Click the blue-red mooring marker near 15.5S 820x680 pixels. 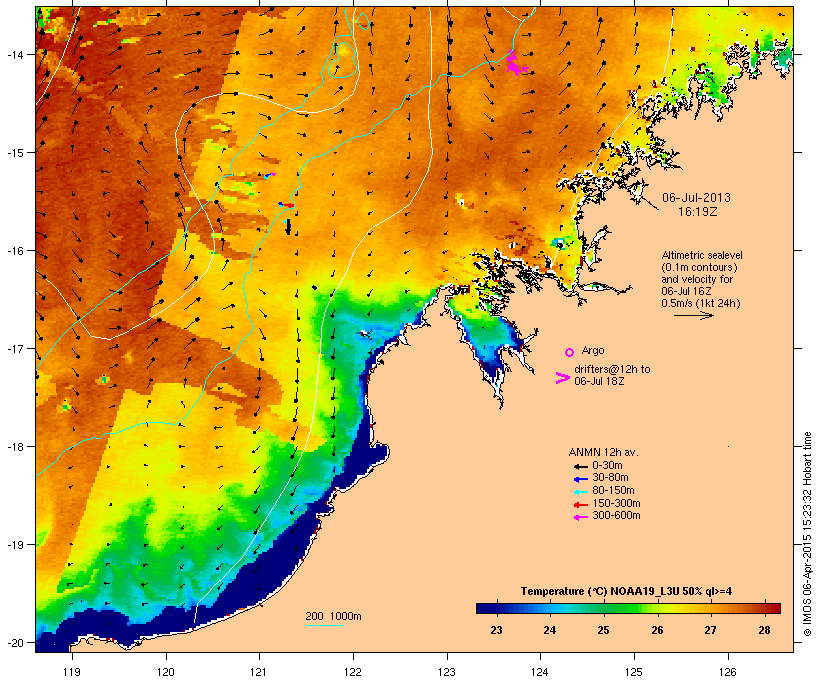click(x=286, y=205)
